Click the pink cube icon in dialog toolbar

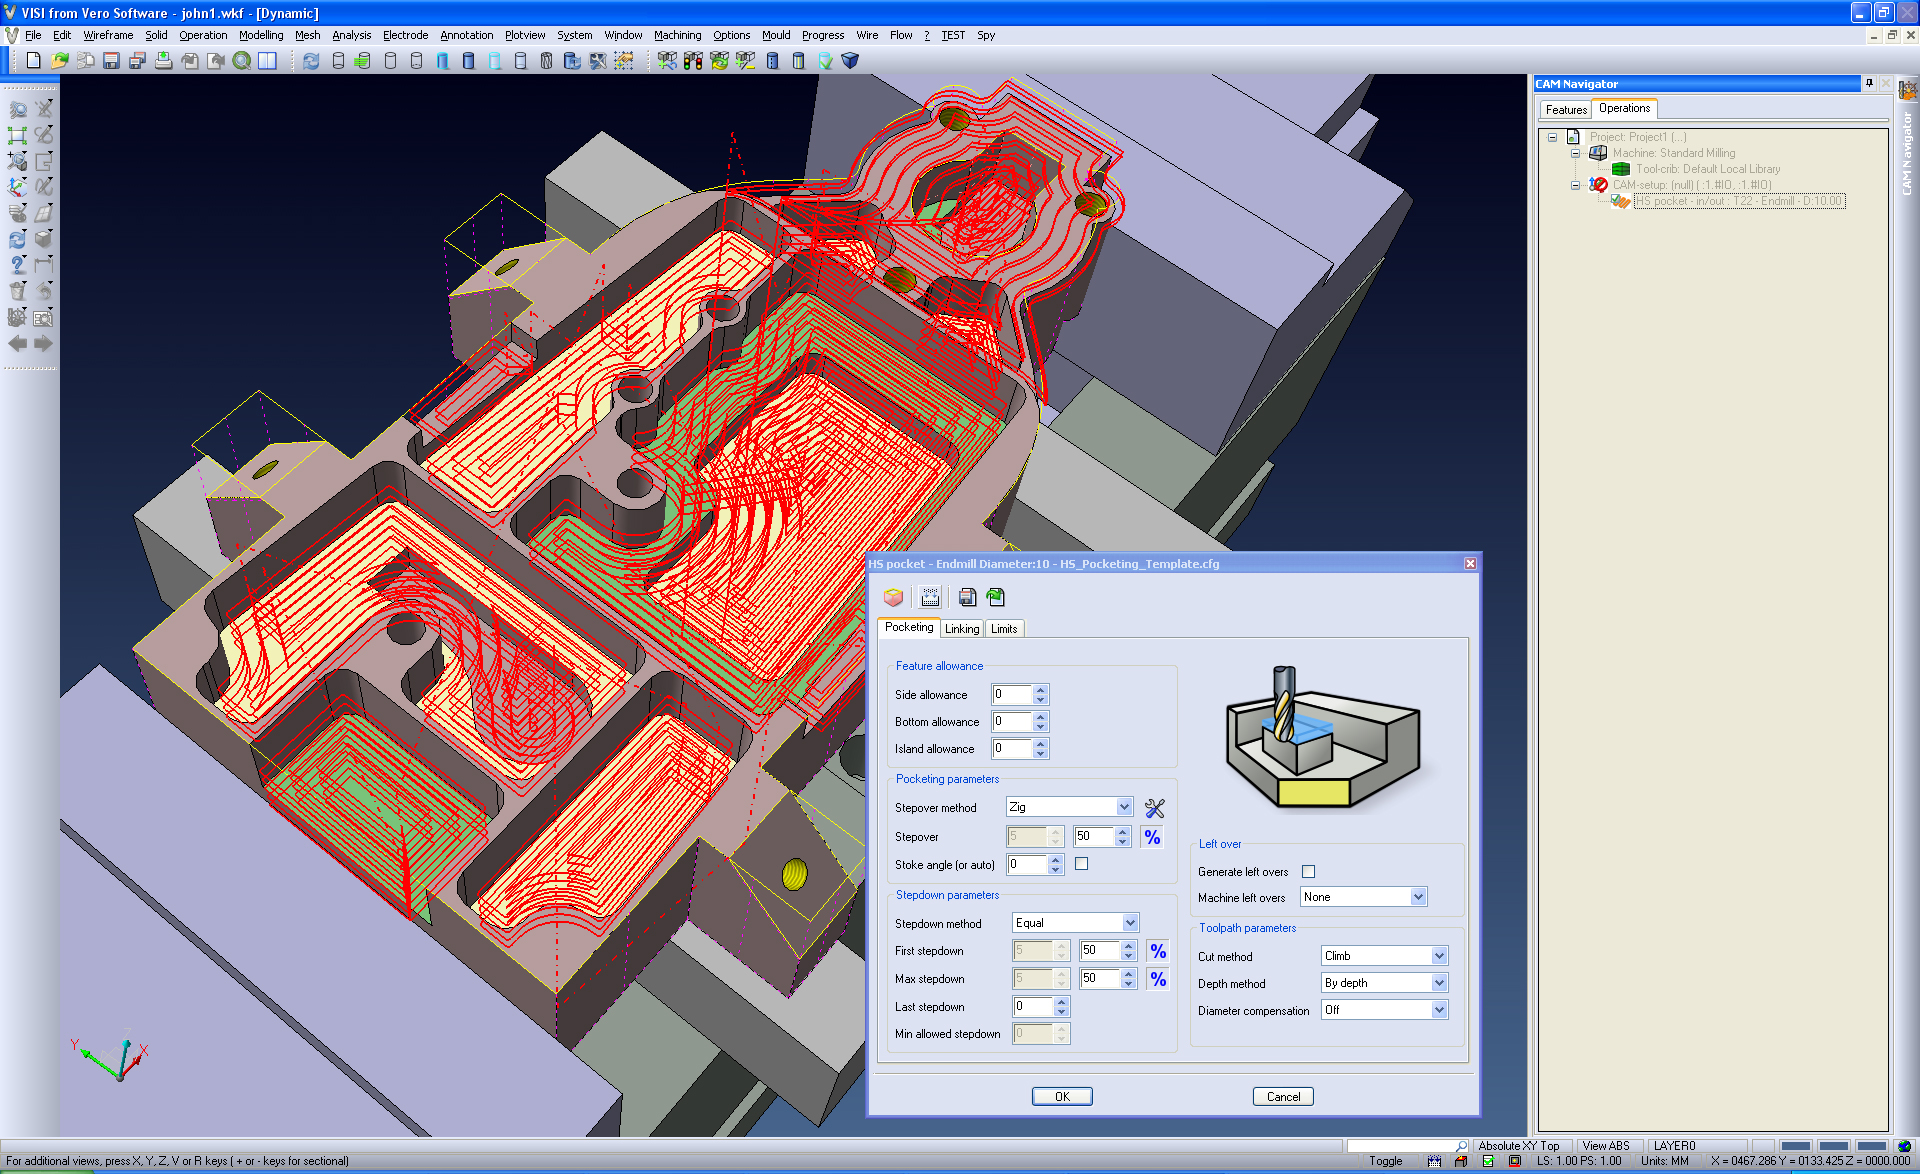click(x=893, y=597)
